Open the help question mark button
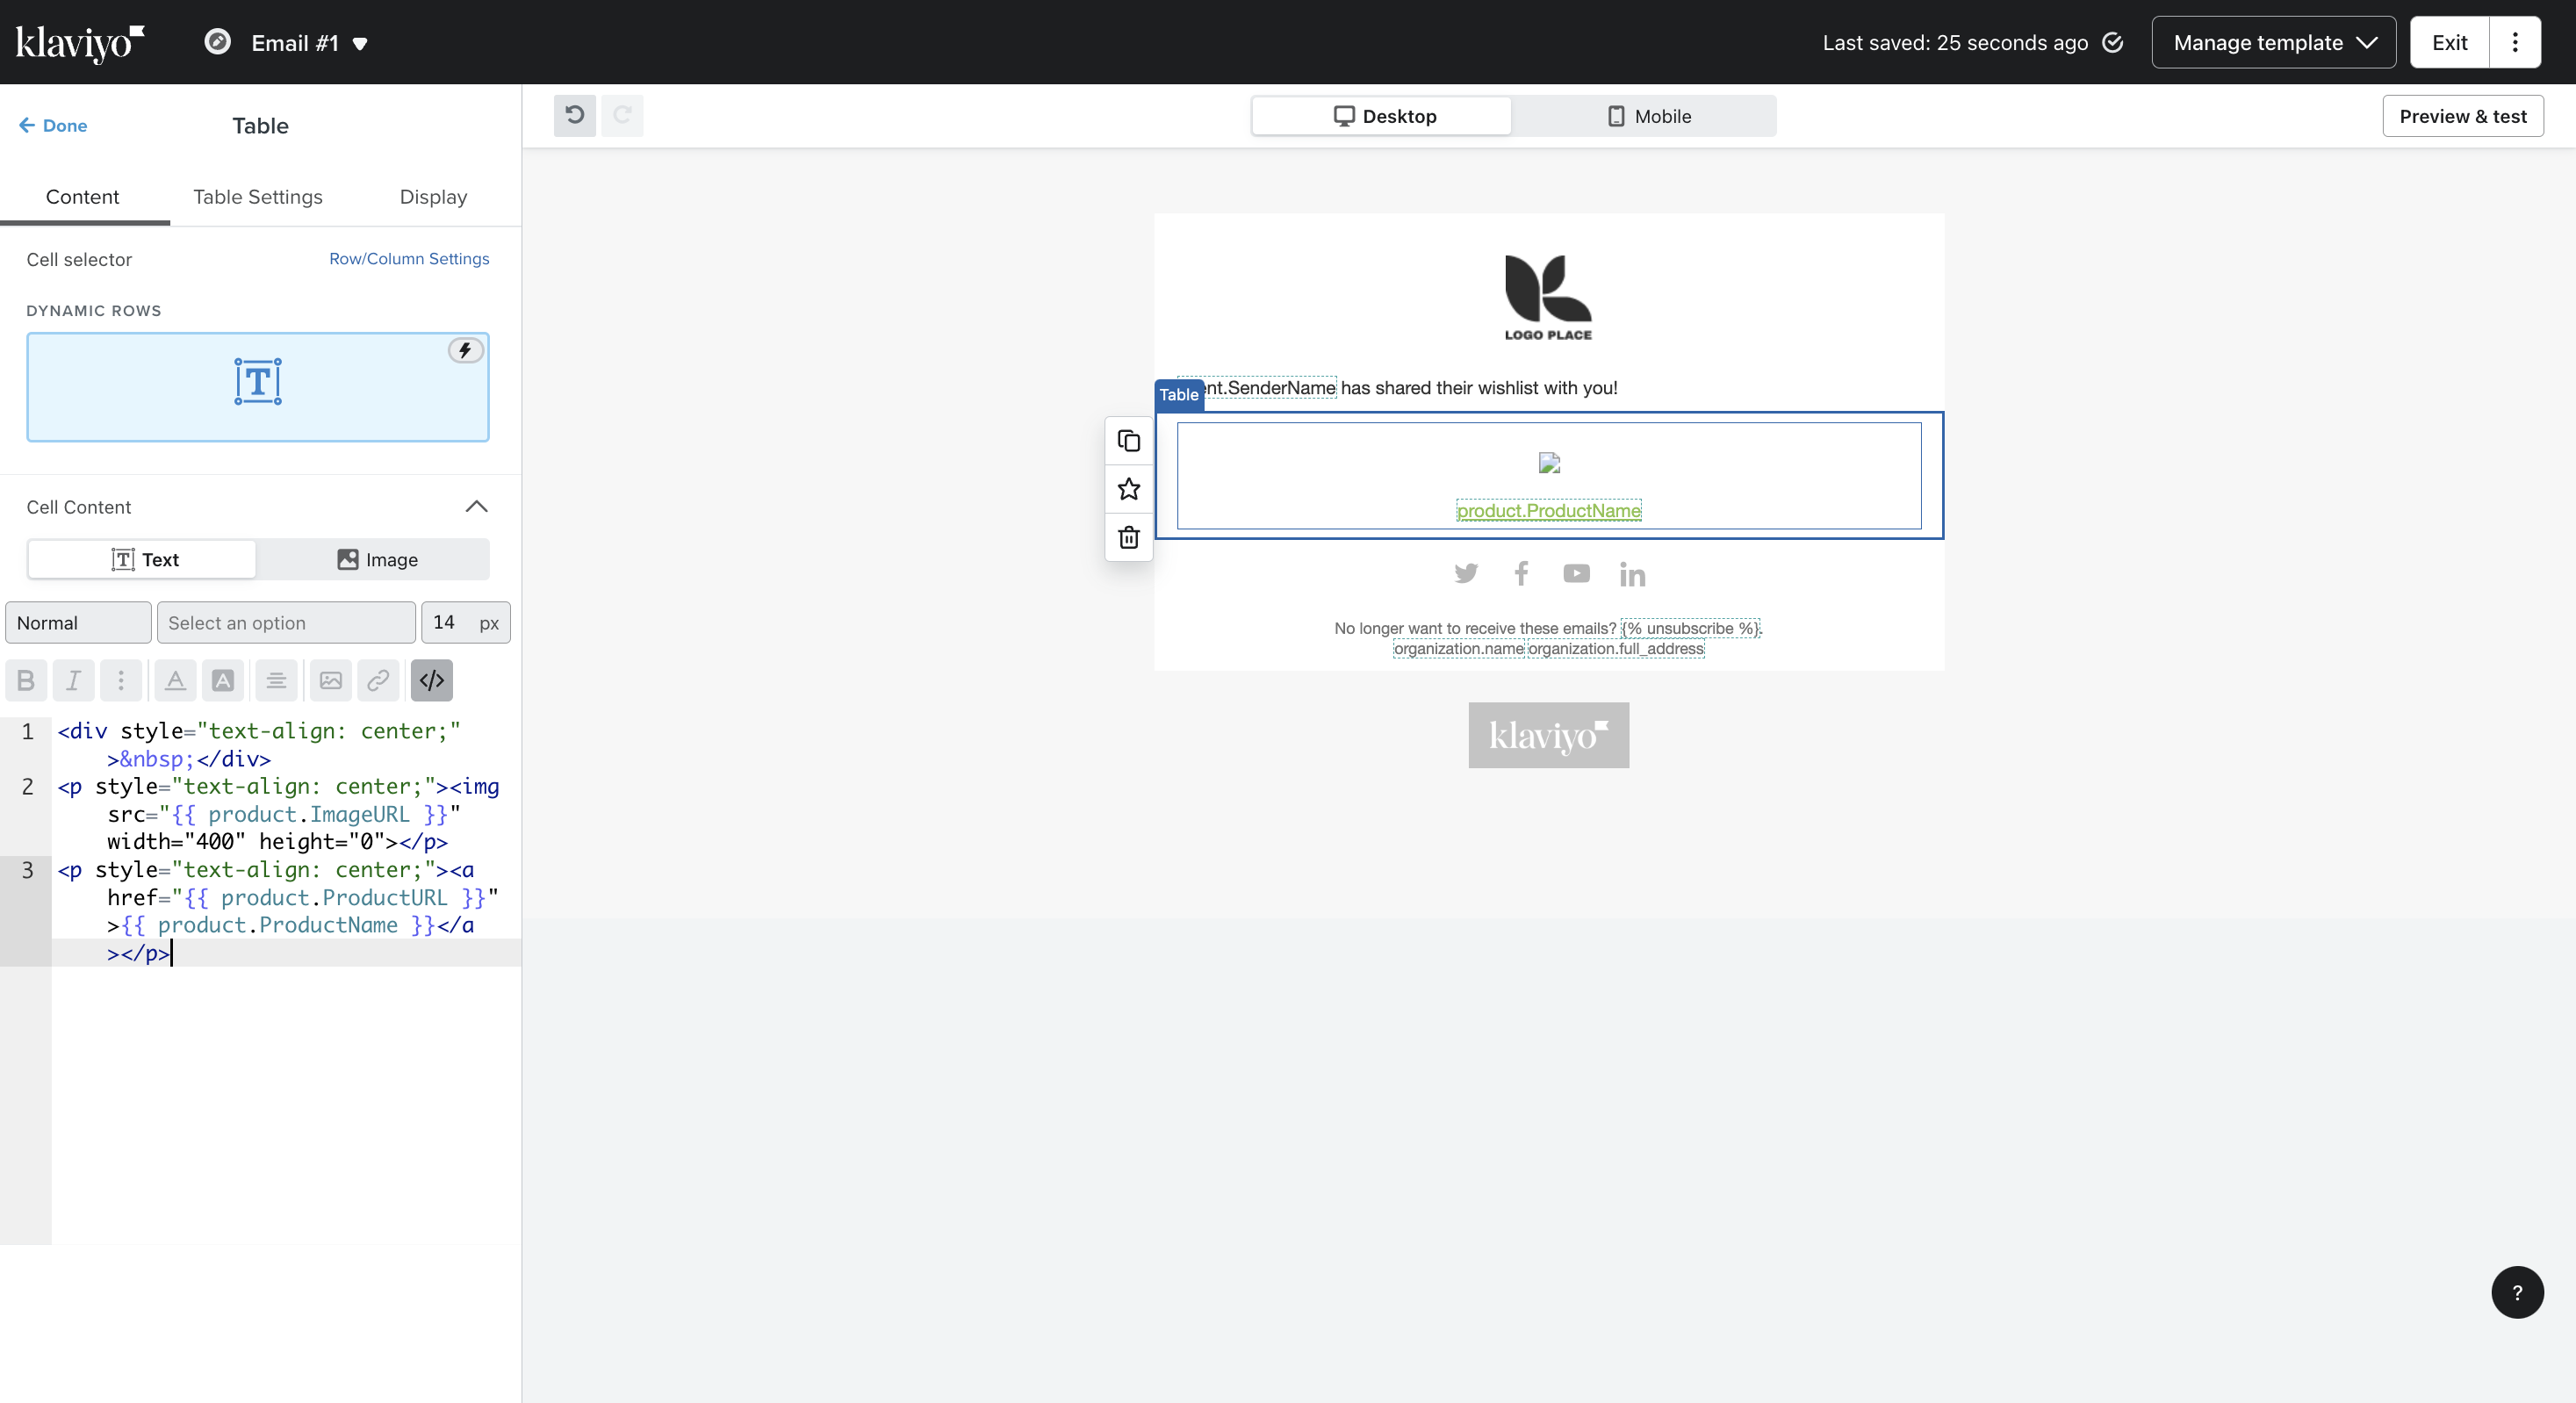Viewport: 2576px width, 1403px height. (x=2516, y=1292)
